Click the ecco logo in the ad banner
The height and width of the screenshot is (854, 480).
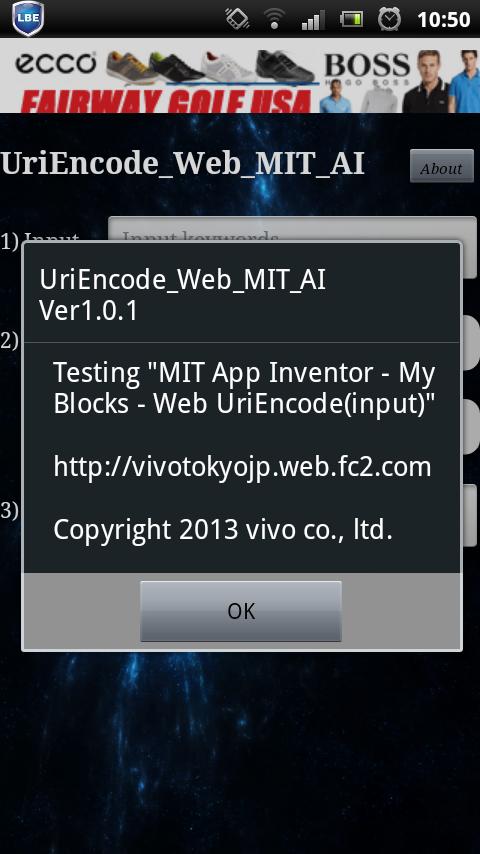56,64
